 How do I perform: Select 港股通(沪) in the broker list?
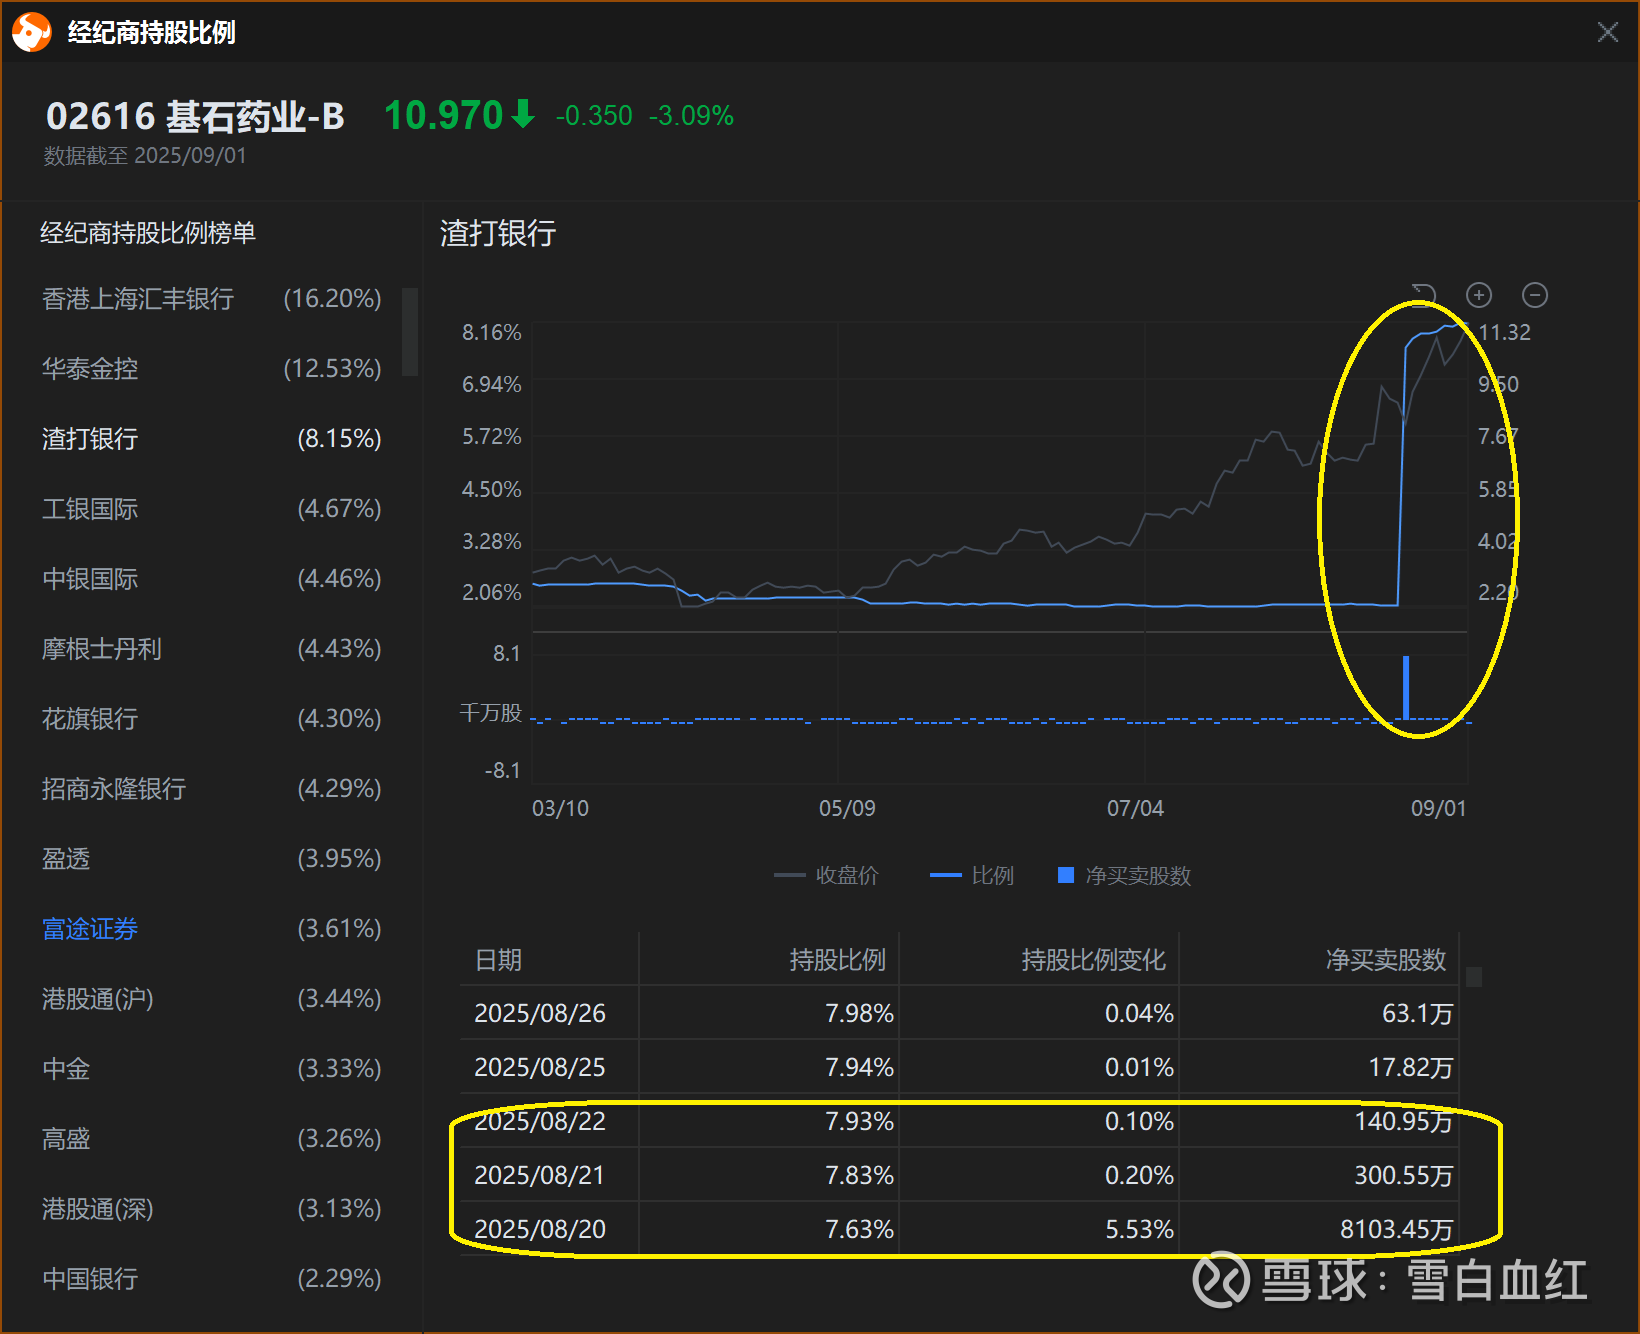point(211,999)
